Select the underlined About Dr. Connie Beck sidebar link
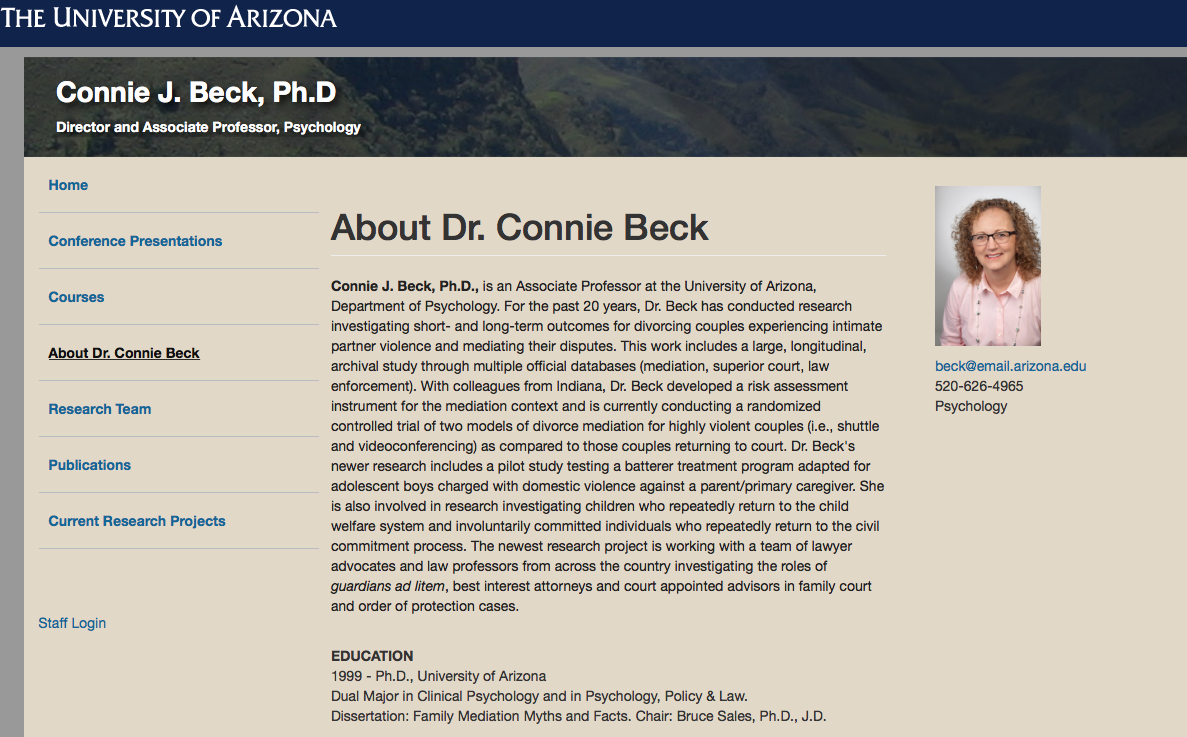 [124, 353]
